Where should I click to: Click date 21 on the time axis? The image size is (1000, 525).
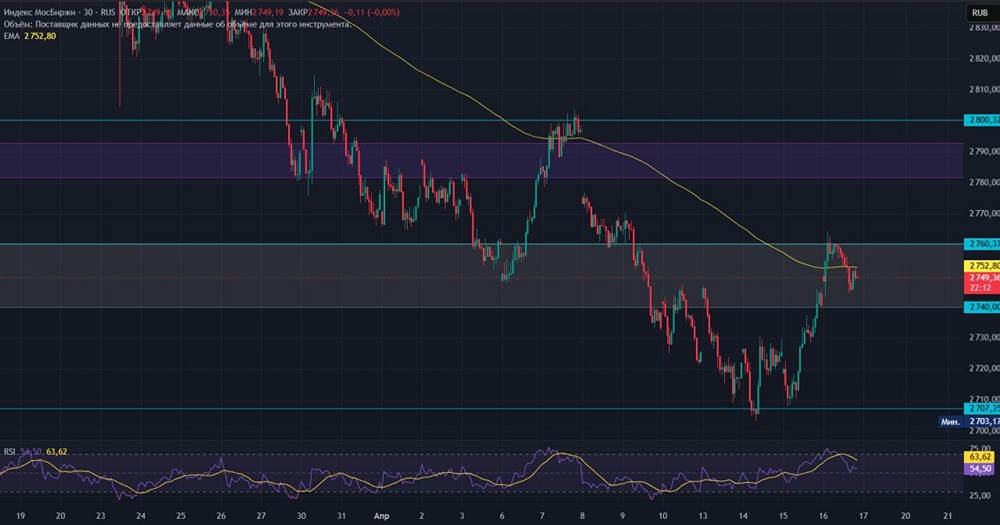pyautogui.click(x=947, y=515)
